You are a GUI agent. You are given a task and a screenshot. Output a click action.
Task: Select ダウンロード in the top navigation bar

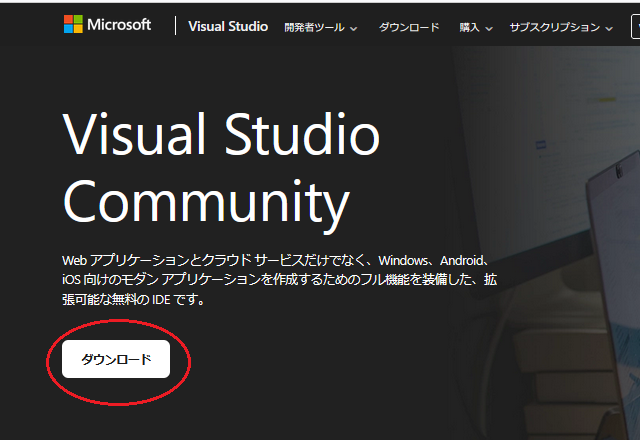point(408,27)
